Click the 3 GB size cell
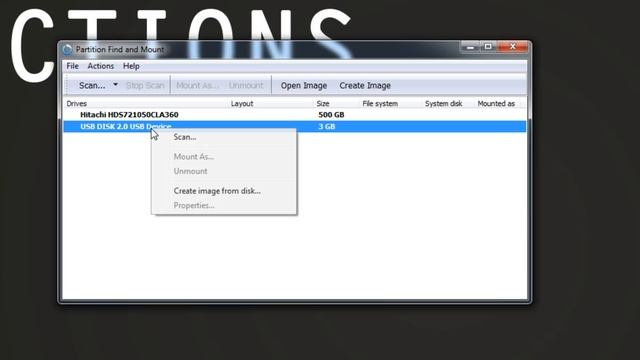This screenshot has height=360, width=640. point(327,127)
